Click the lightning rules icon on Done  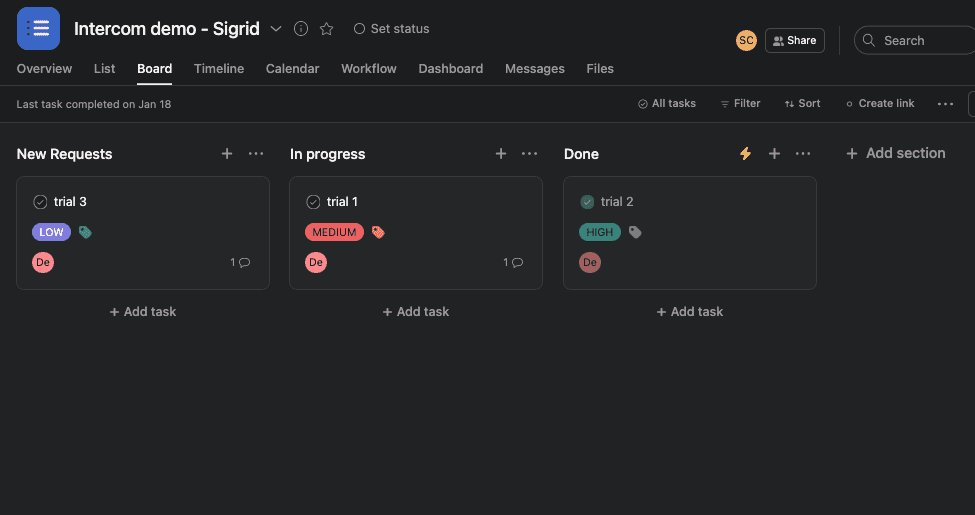click(x=746, y=154)
